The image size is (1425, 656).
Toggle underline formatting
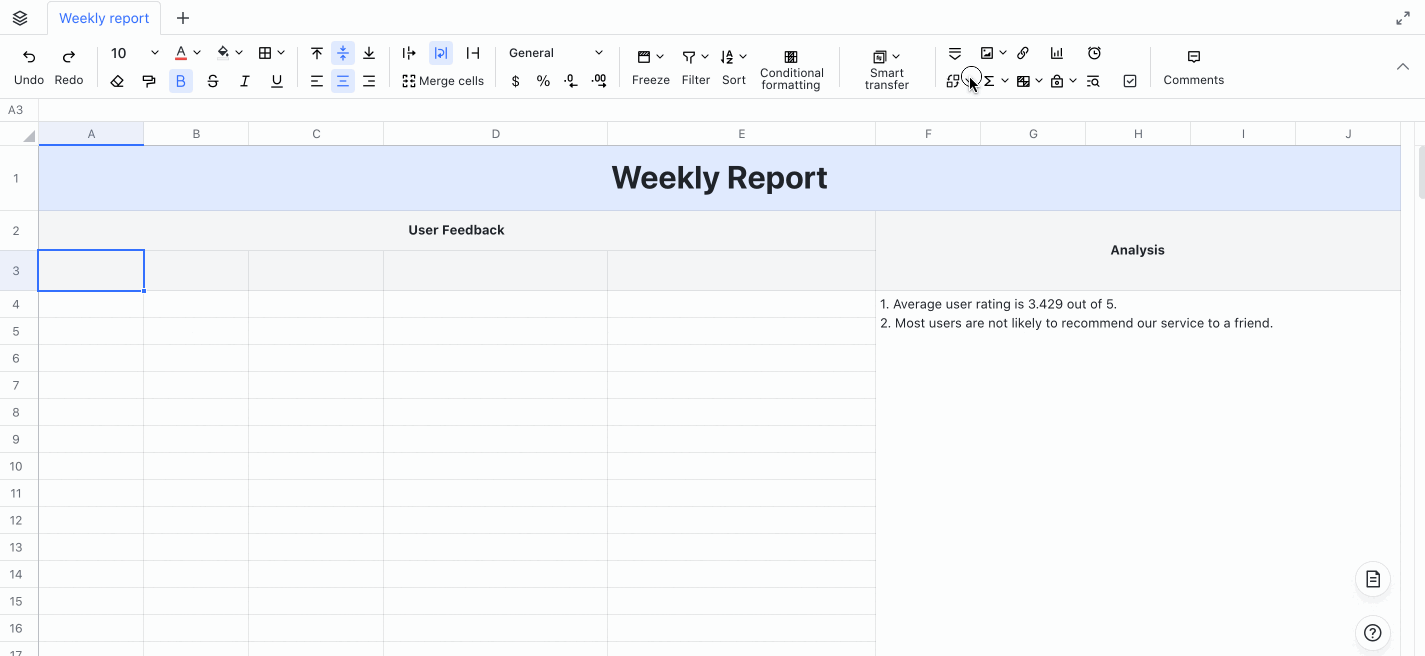point(277,81)
